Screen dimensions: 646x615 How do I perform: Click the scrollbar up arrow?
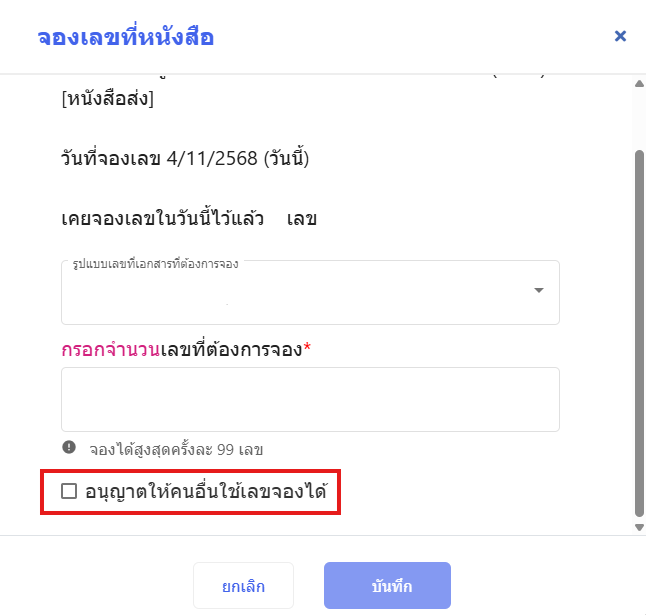639,82
